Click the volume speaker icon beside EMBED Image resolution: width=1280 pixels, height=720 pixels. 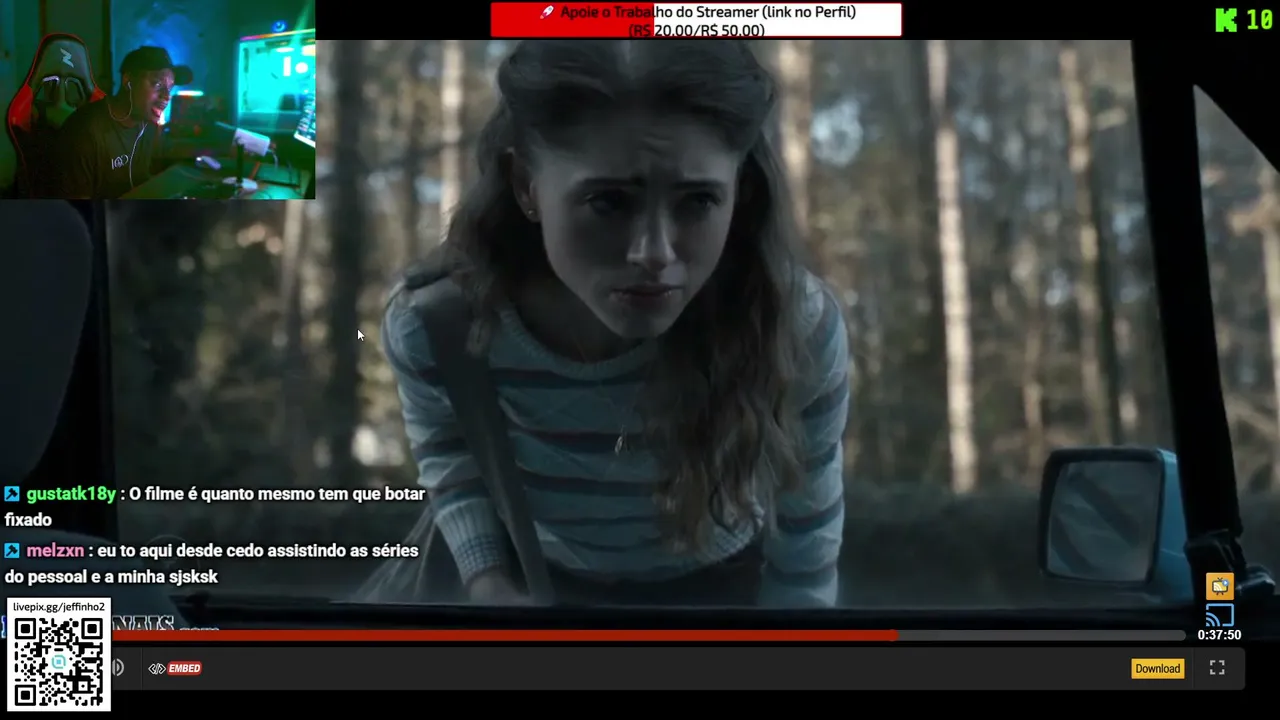118,668
